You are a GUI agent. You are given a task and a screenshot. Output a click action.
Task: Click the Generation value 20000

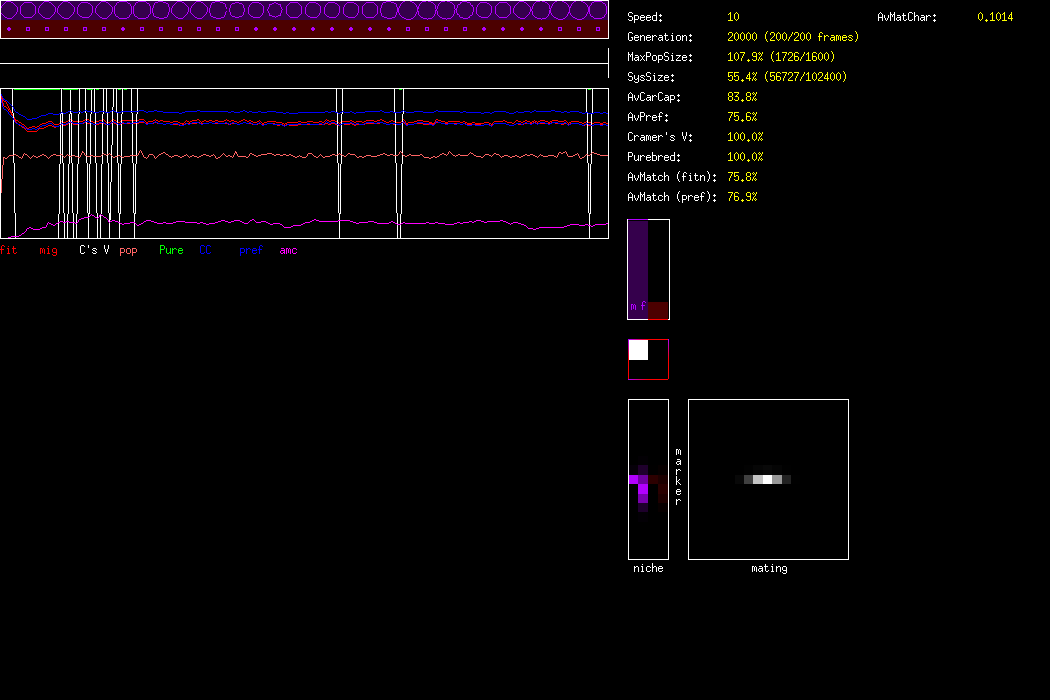(746, 37)
